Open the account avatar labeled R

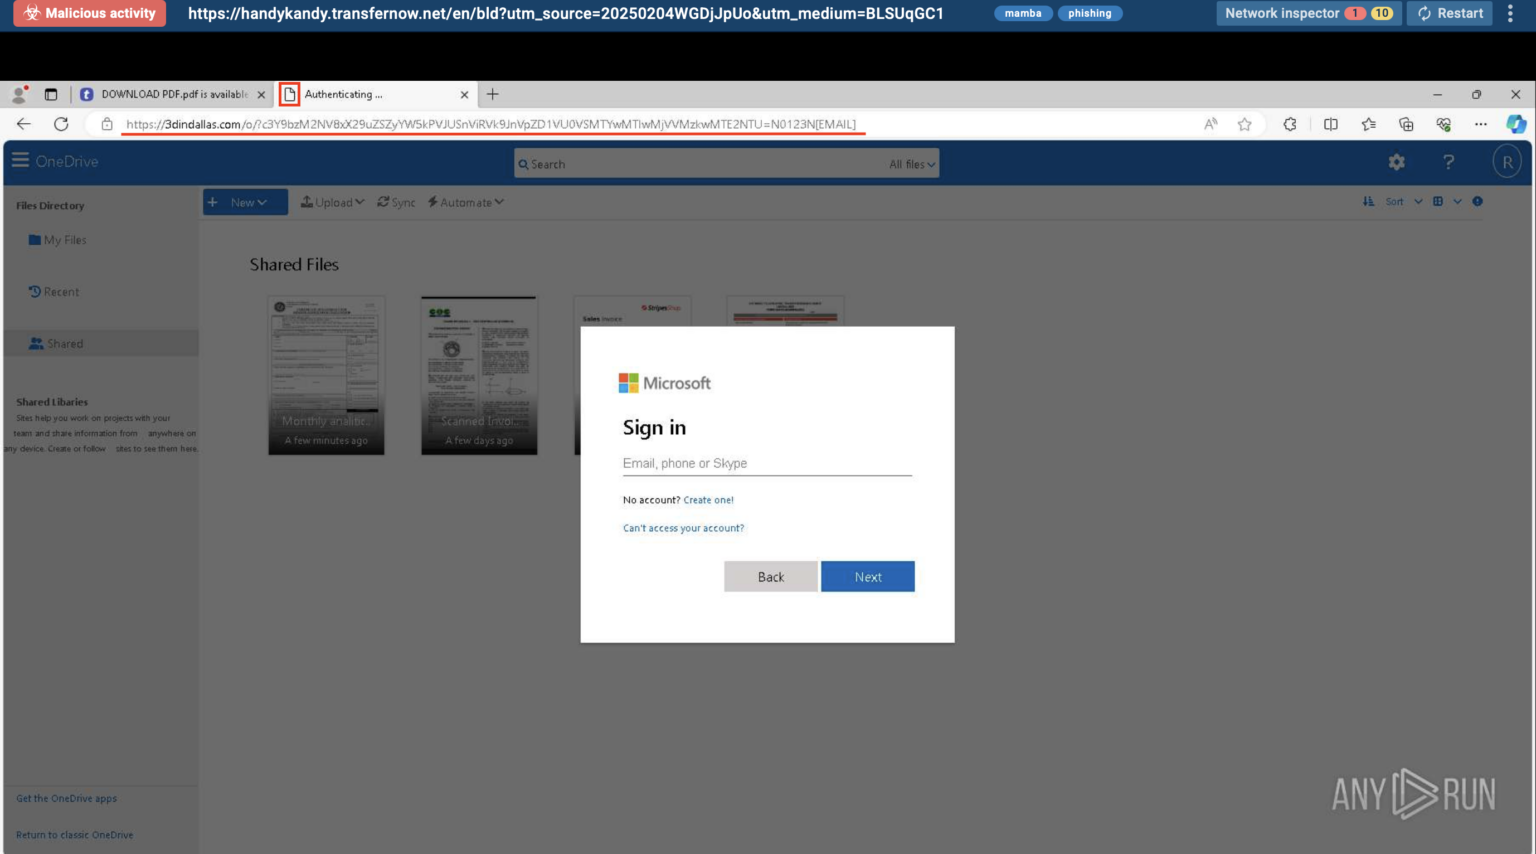pyautogui.click(x=1507, y=162)
